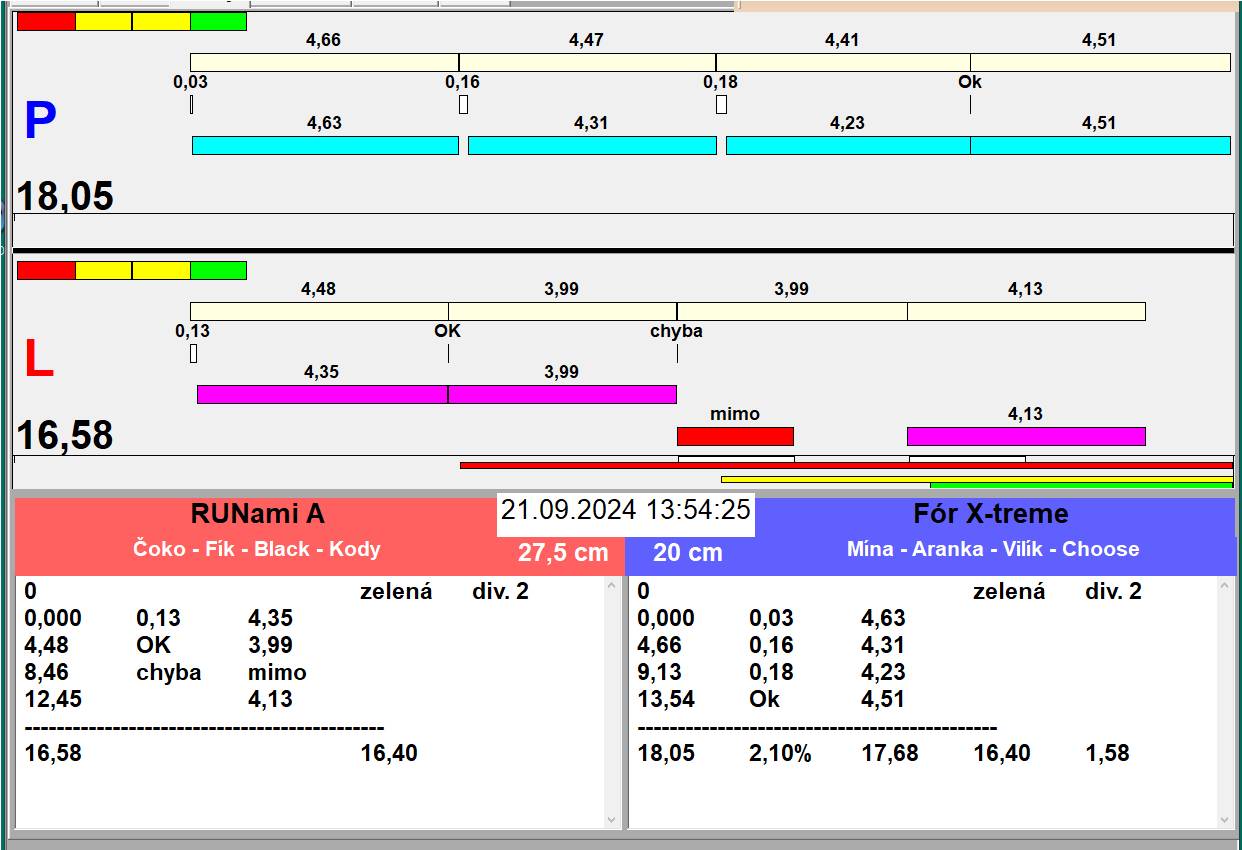This screenshot has height=850, width=1242.
Task: Select the magenta bar labeled 3,99
Action: tap(562, 394)
